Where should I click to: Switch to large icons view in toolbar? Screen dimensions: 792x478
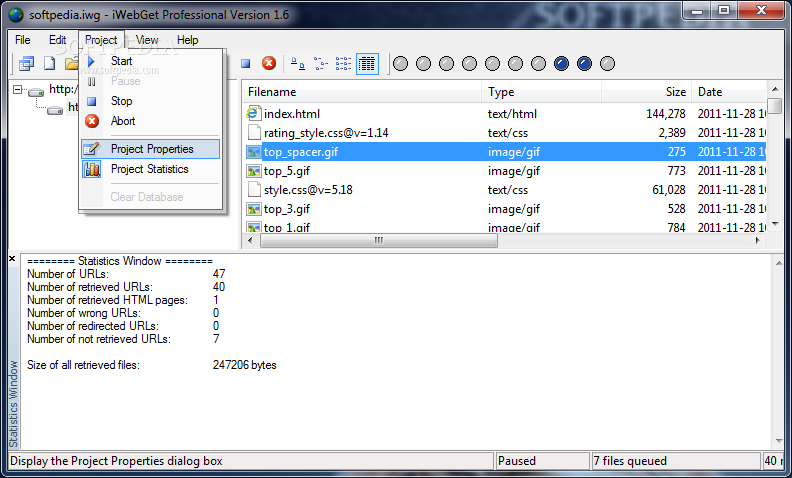point(298,64)
